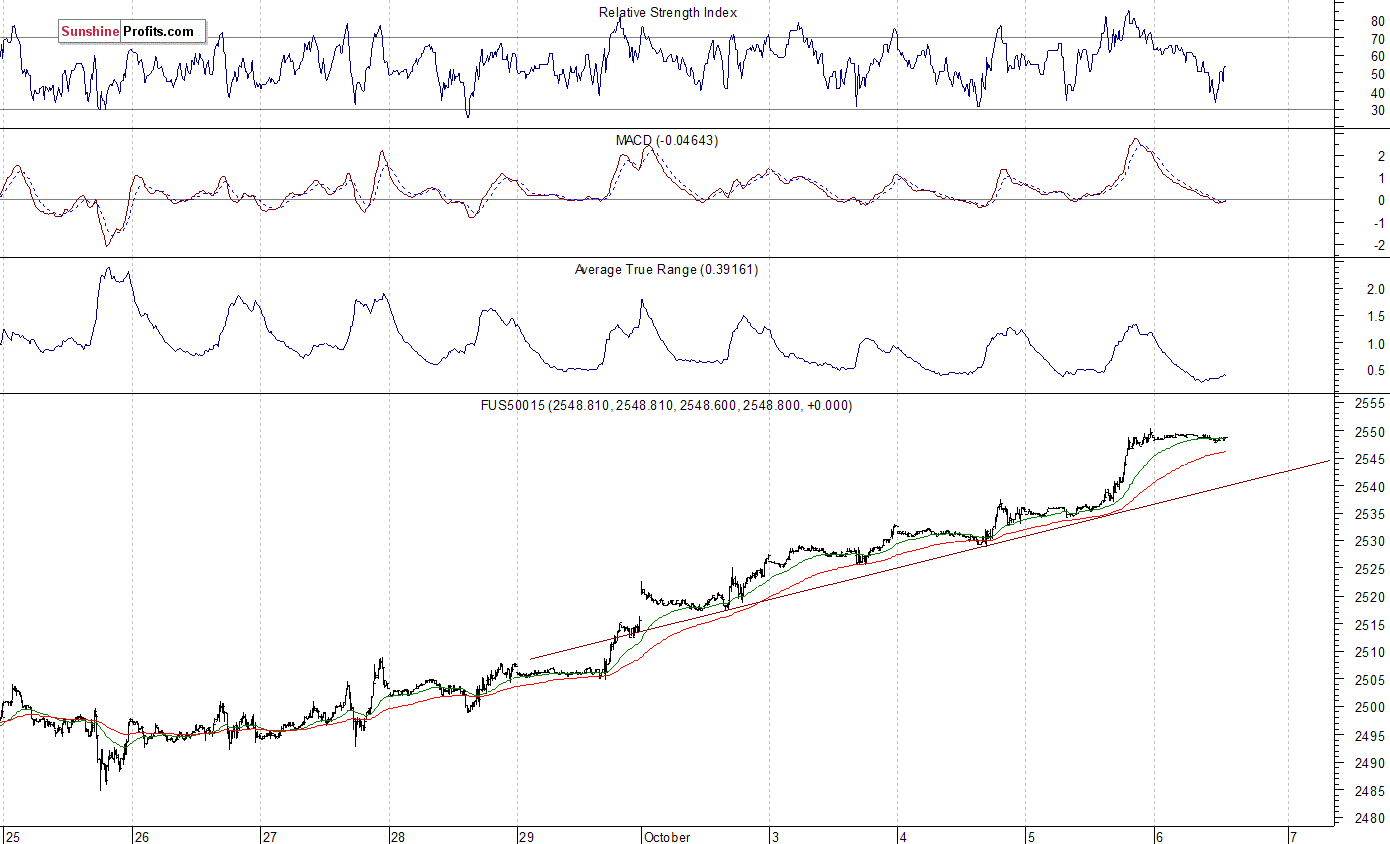Screen dimensions: 1390x844
Task: Click the SunshineProfits.com logo
Action: click(132, 32)
